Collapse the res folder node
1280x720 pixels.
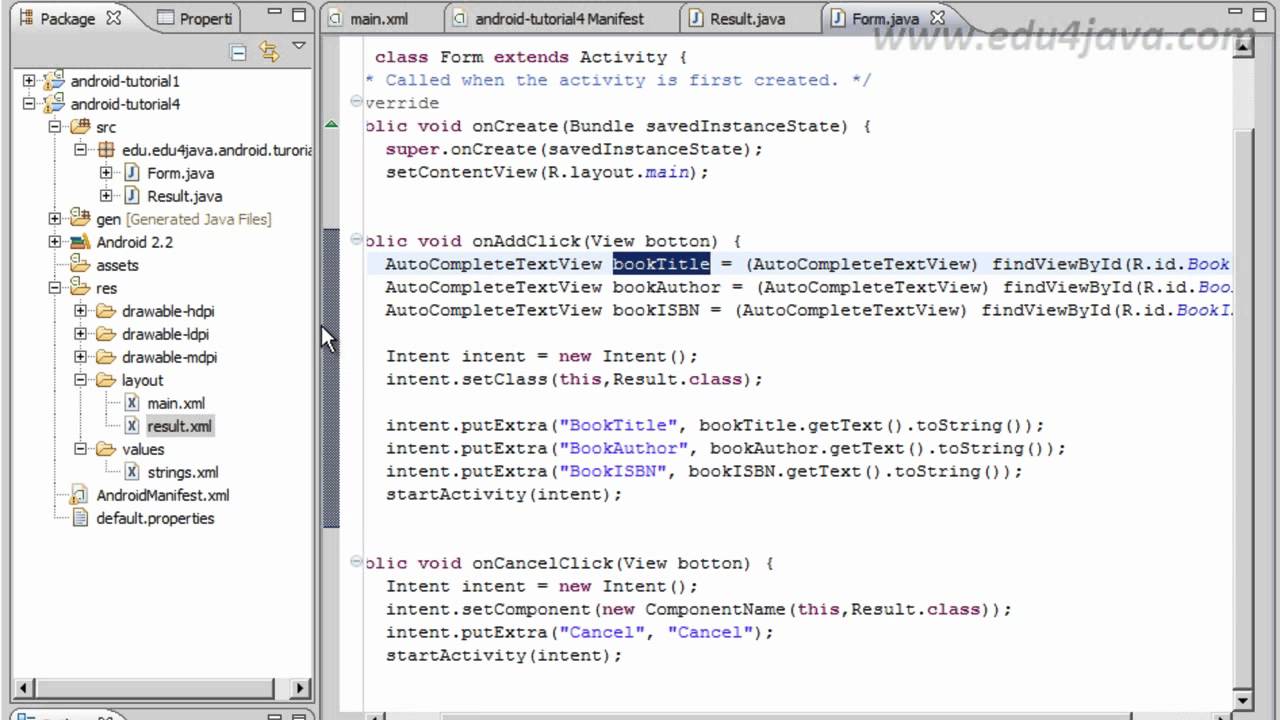pos(54,288)
